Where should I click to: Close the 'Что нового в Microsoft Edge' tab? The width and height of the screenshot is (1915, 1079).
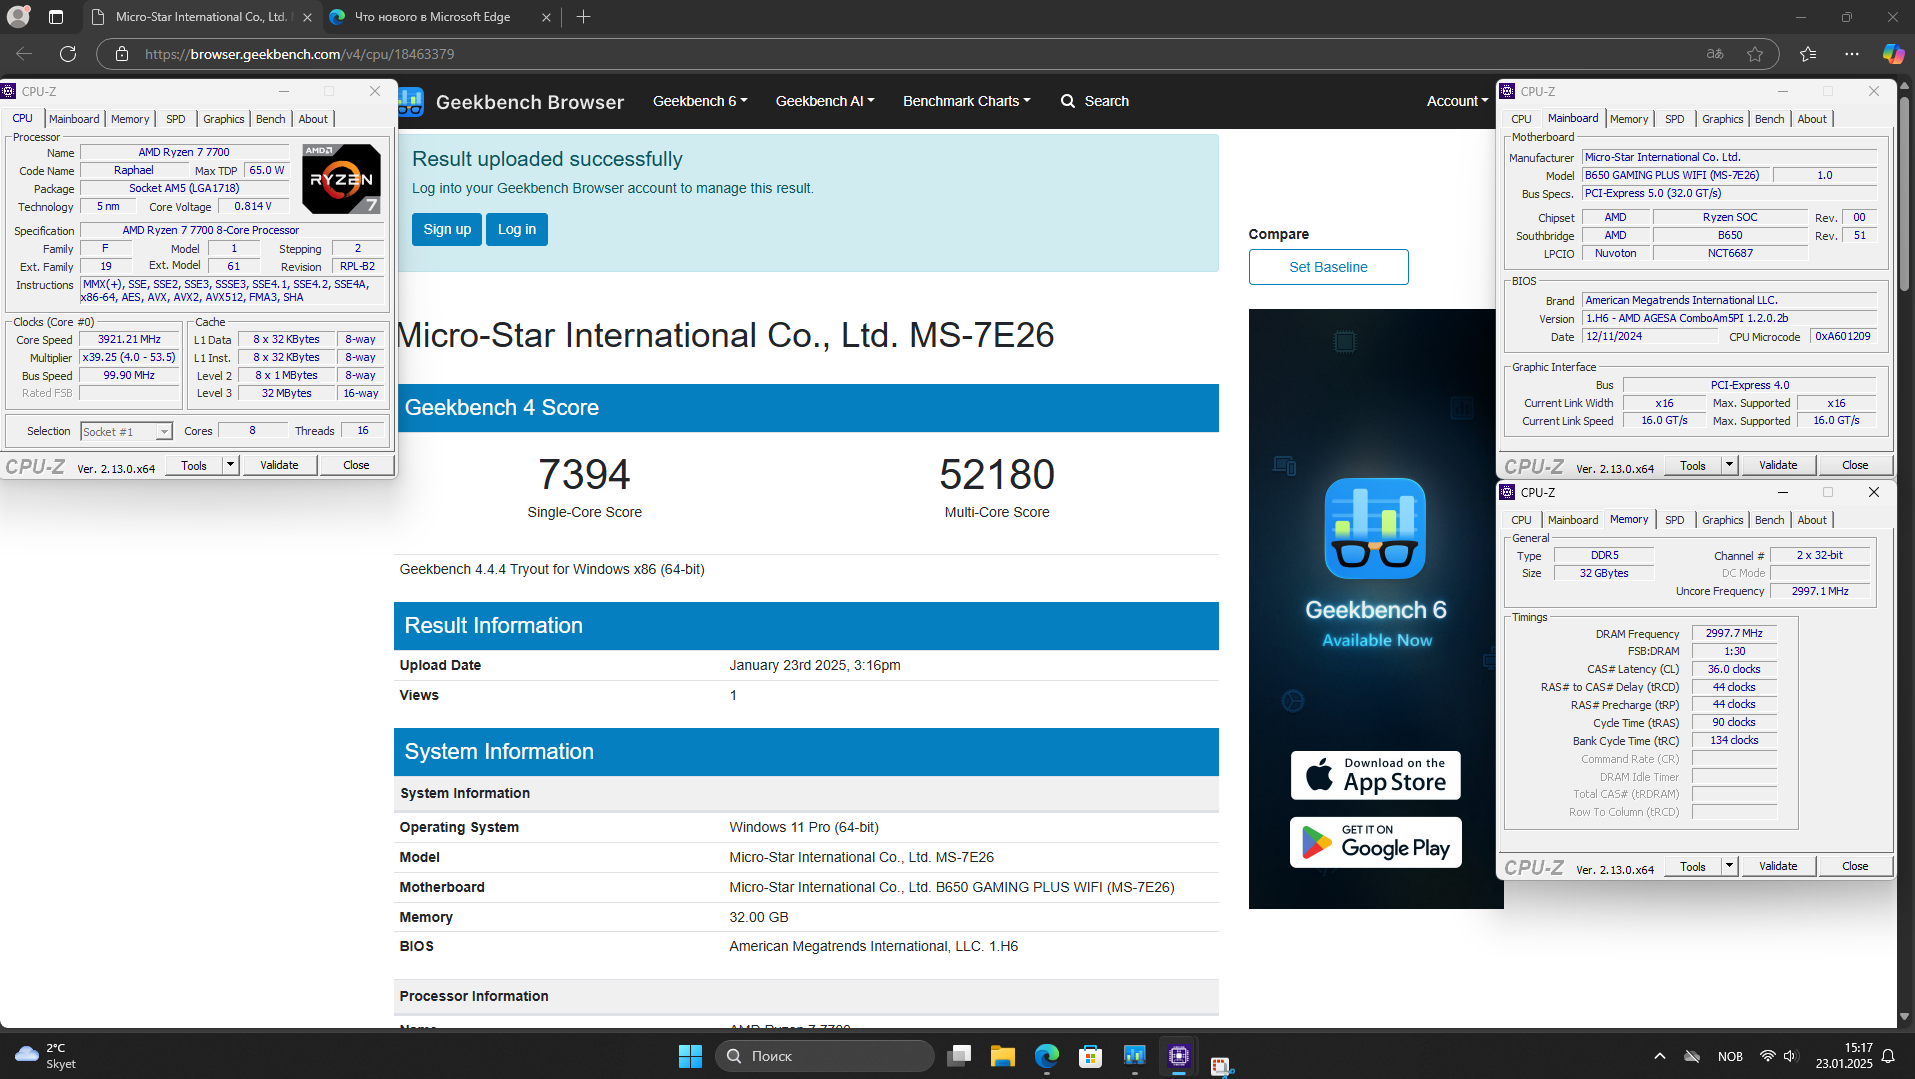tap(546, 17)
